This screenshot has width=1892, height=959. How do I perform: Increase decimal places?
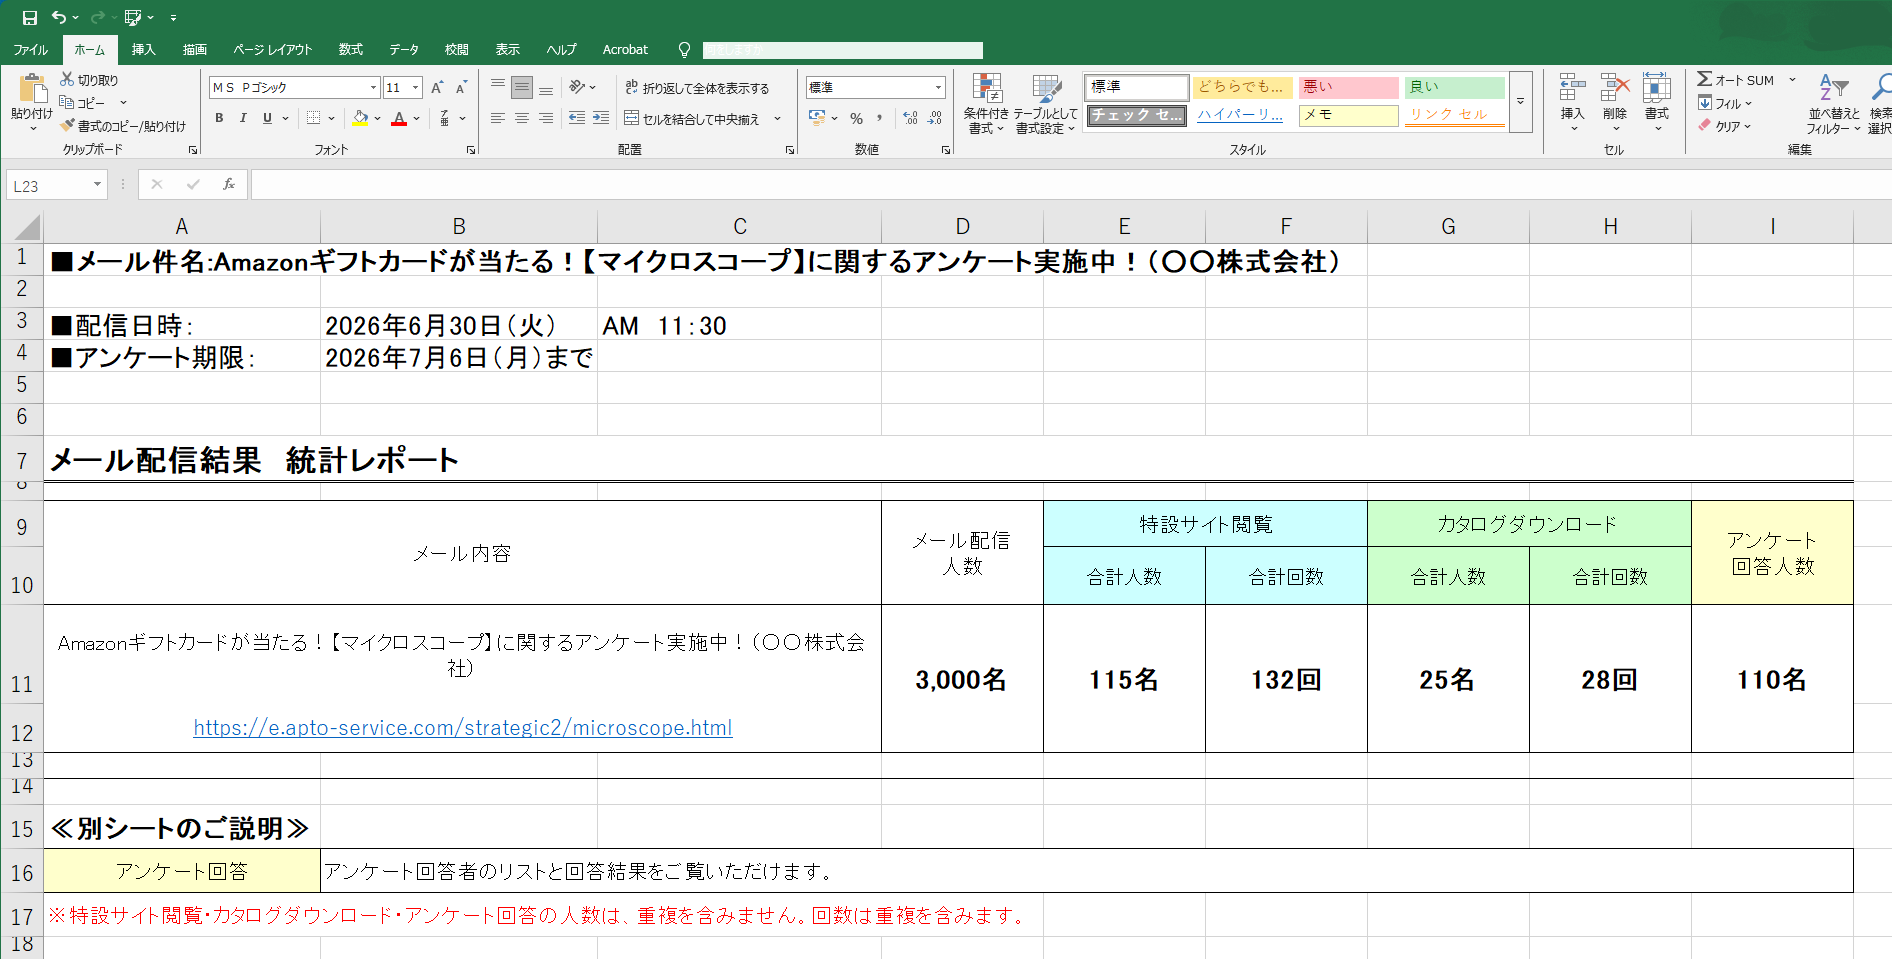coord(910,118)
